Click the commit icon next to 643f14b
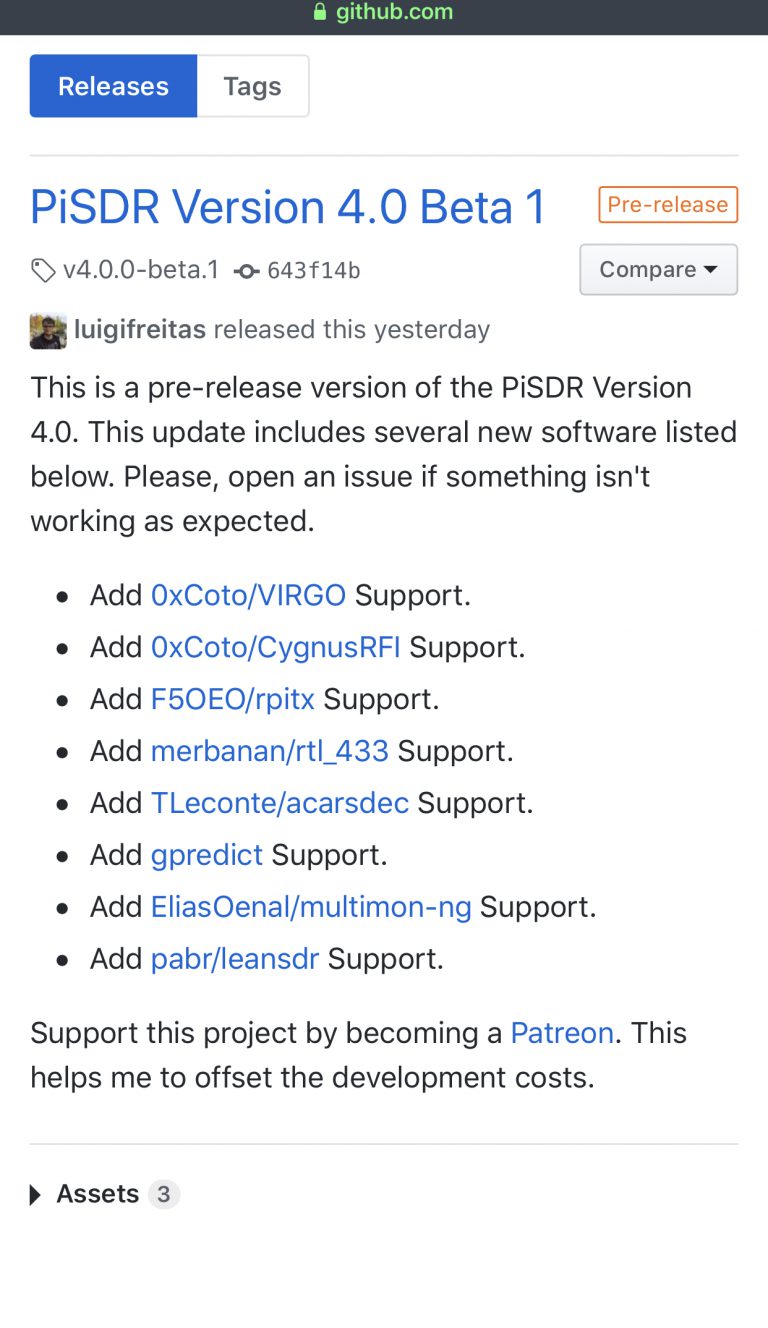 [247, 270]
